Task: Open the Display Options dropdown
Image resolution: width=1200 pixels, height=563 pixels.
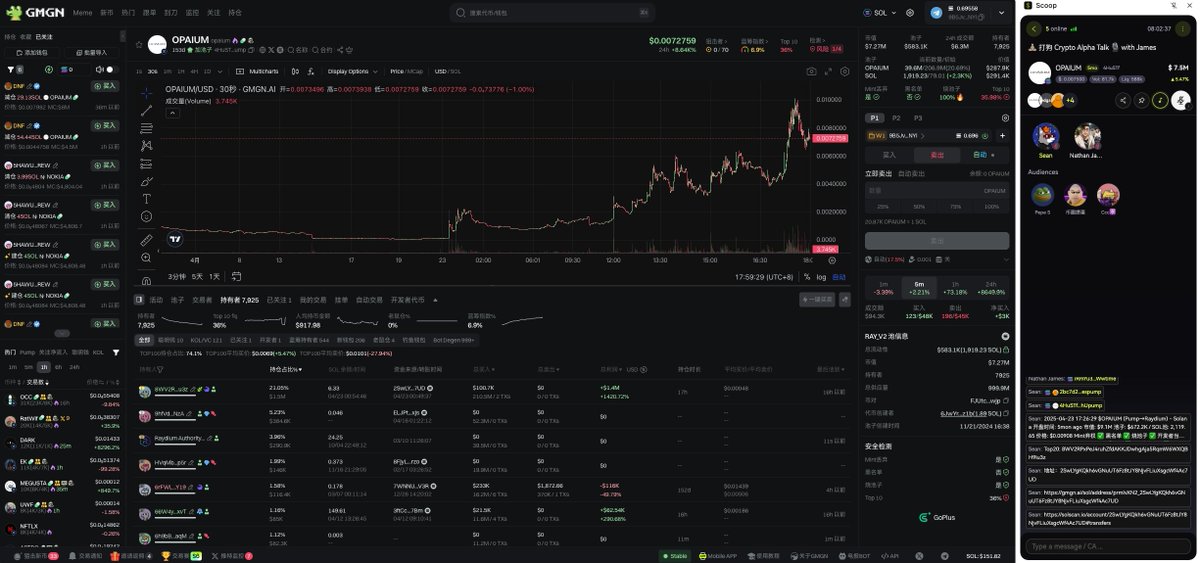Action: [x=351, y=72]
